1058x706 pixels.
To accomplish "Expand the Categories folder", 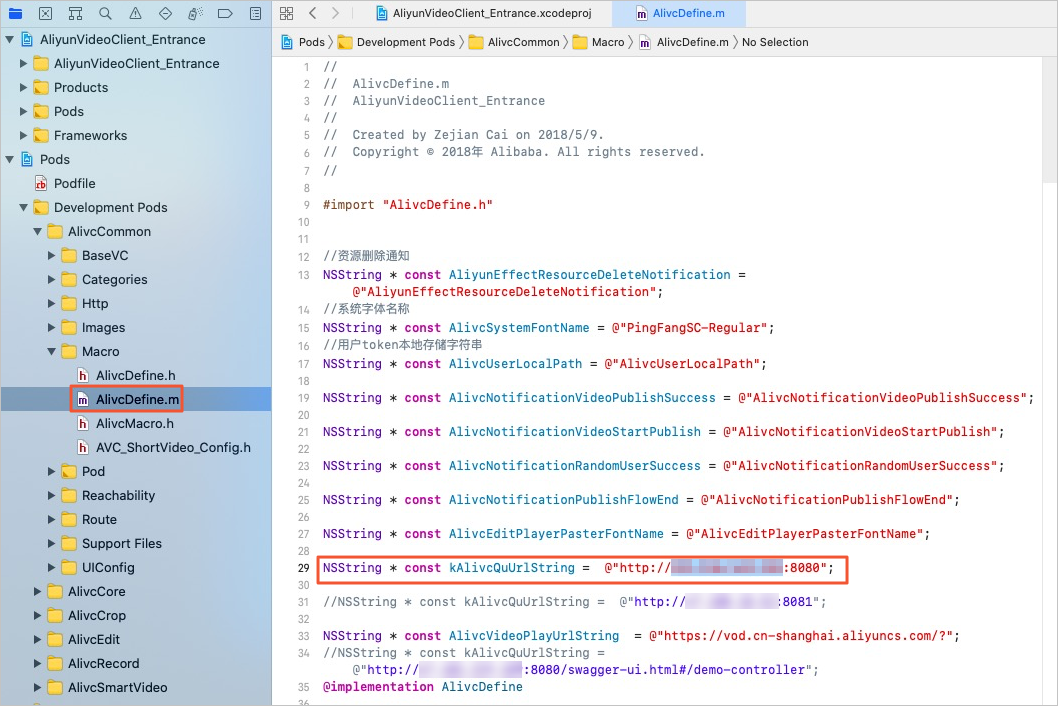I will [x=51, y=279].
